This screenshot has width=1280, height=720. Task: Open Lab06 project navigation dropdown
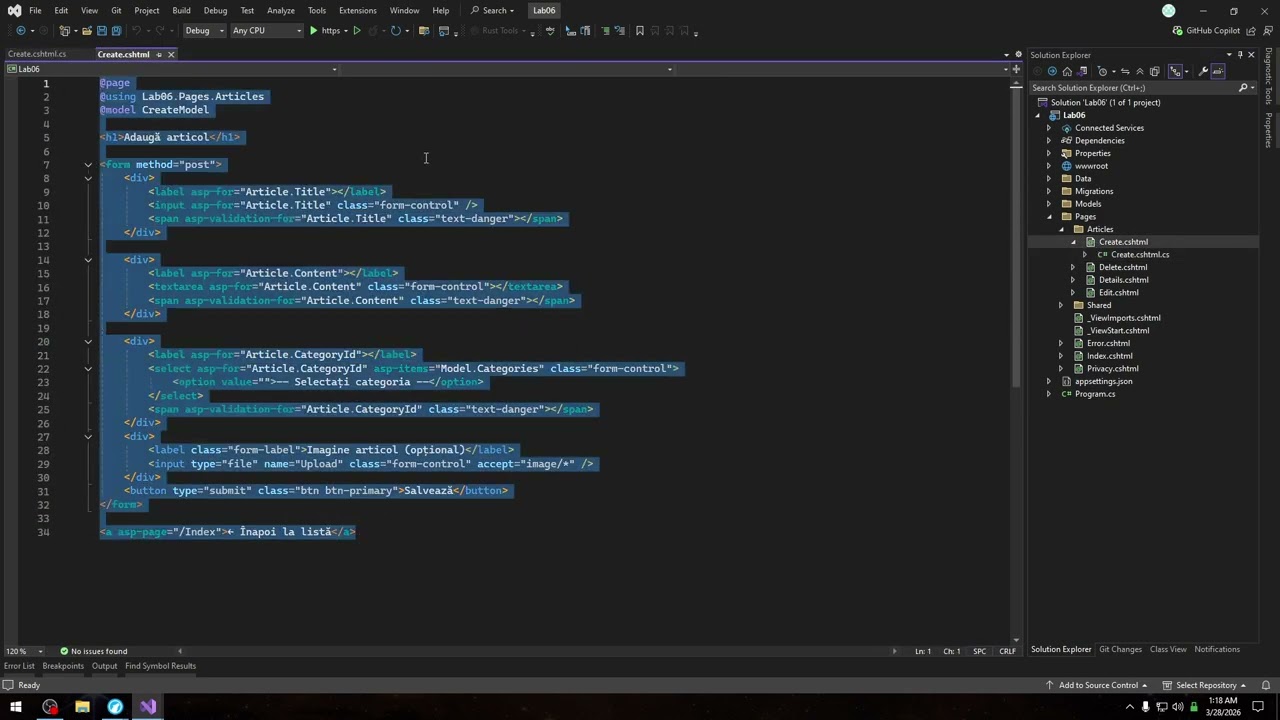click(171, 69)
